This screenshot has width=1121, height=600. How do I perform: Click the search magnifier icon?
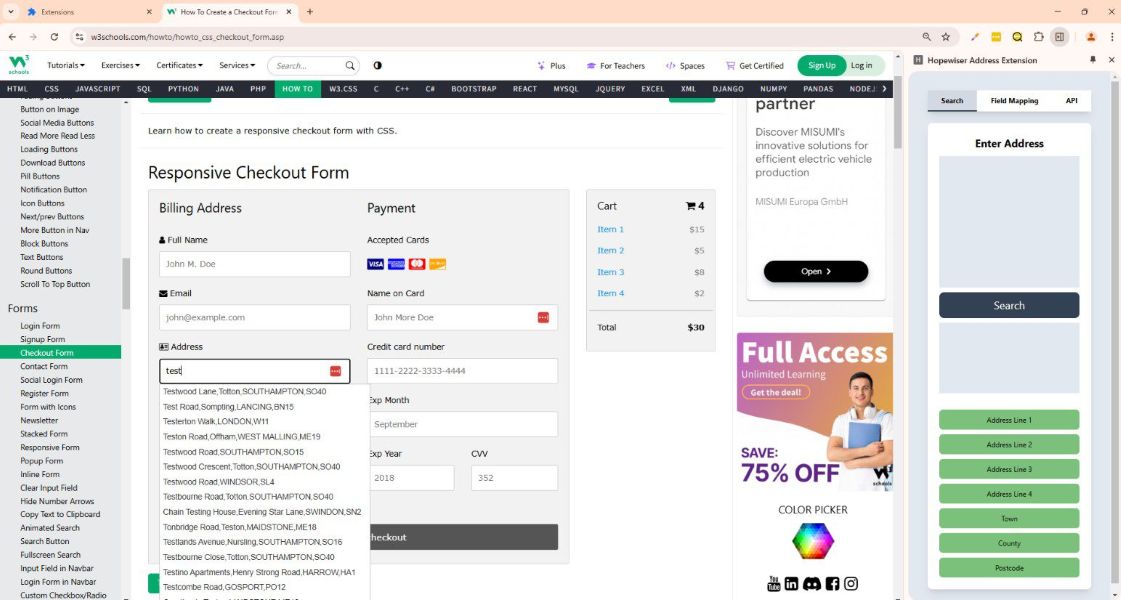click(350, 66)
